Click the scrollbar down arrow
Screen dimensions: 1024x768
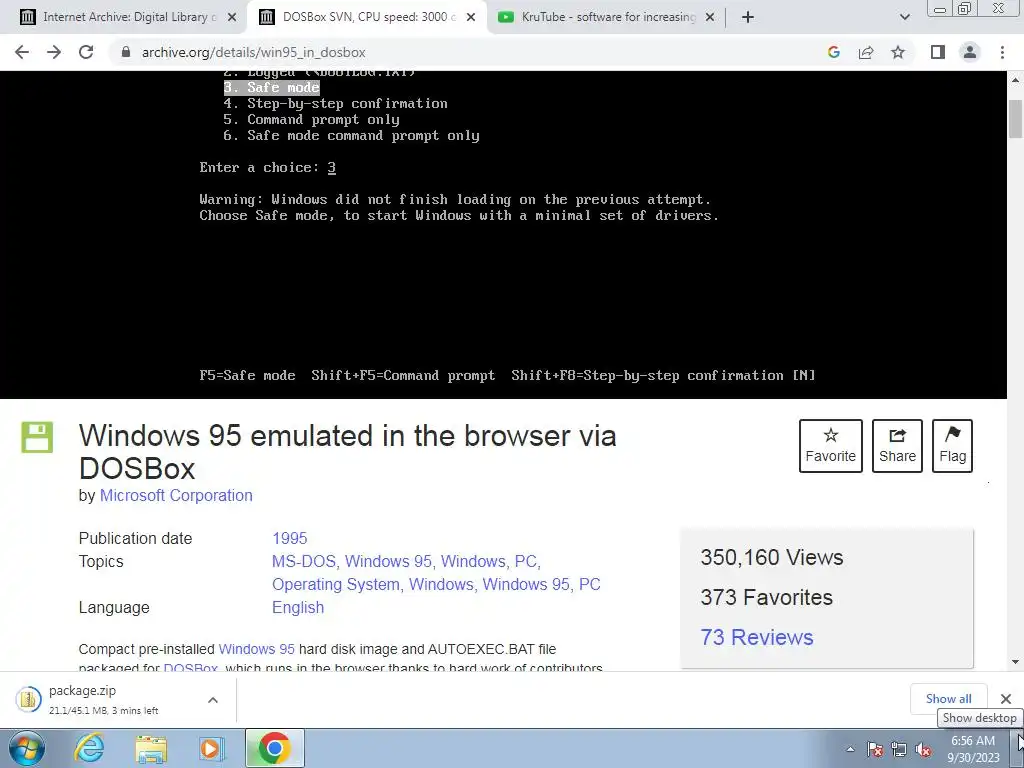[x=1015, y=662]
